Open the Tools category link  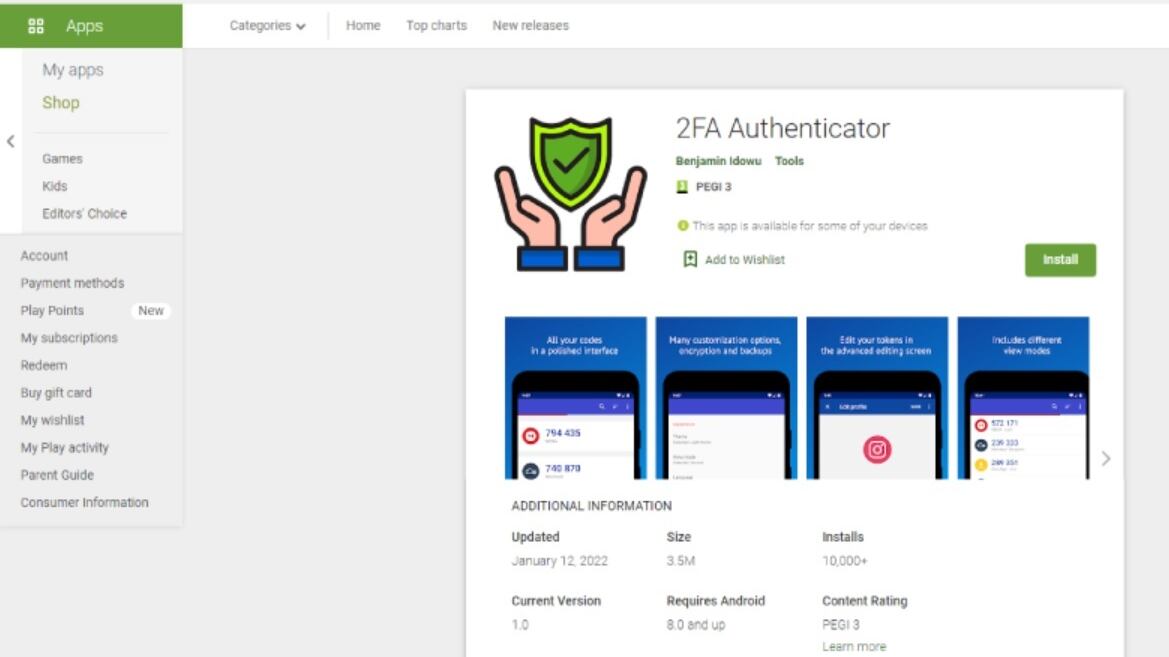789,160
